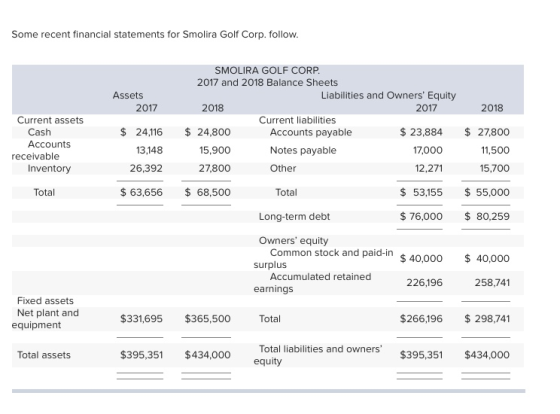Image resolution: width=560 pixels, height=414 pixels.
Task: Select Total assets 2017 value $395,351
Action: 141,355
